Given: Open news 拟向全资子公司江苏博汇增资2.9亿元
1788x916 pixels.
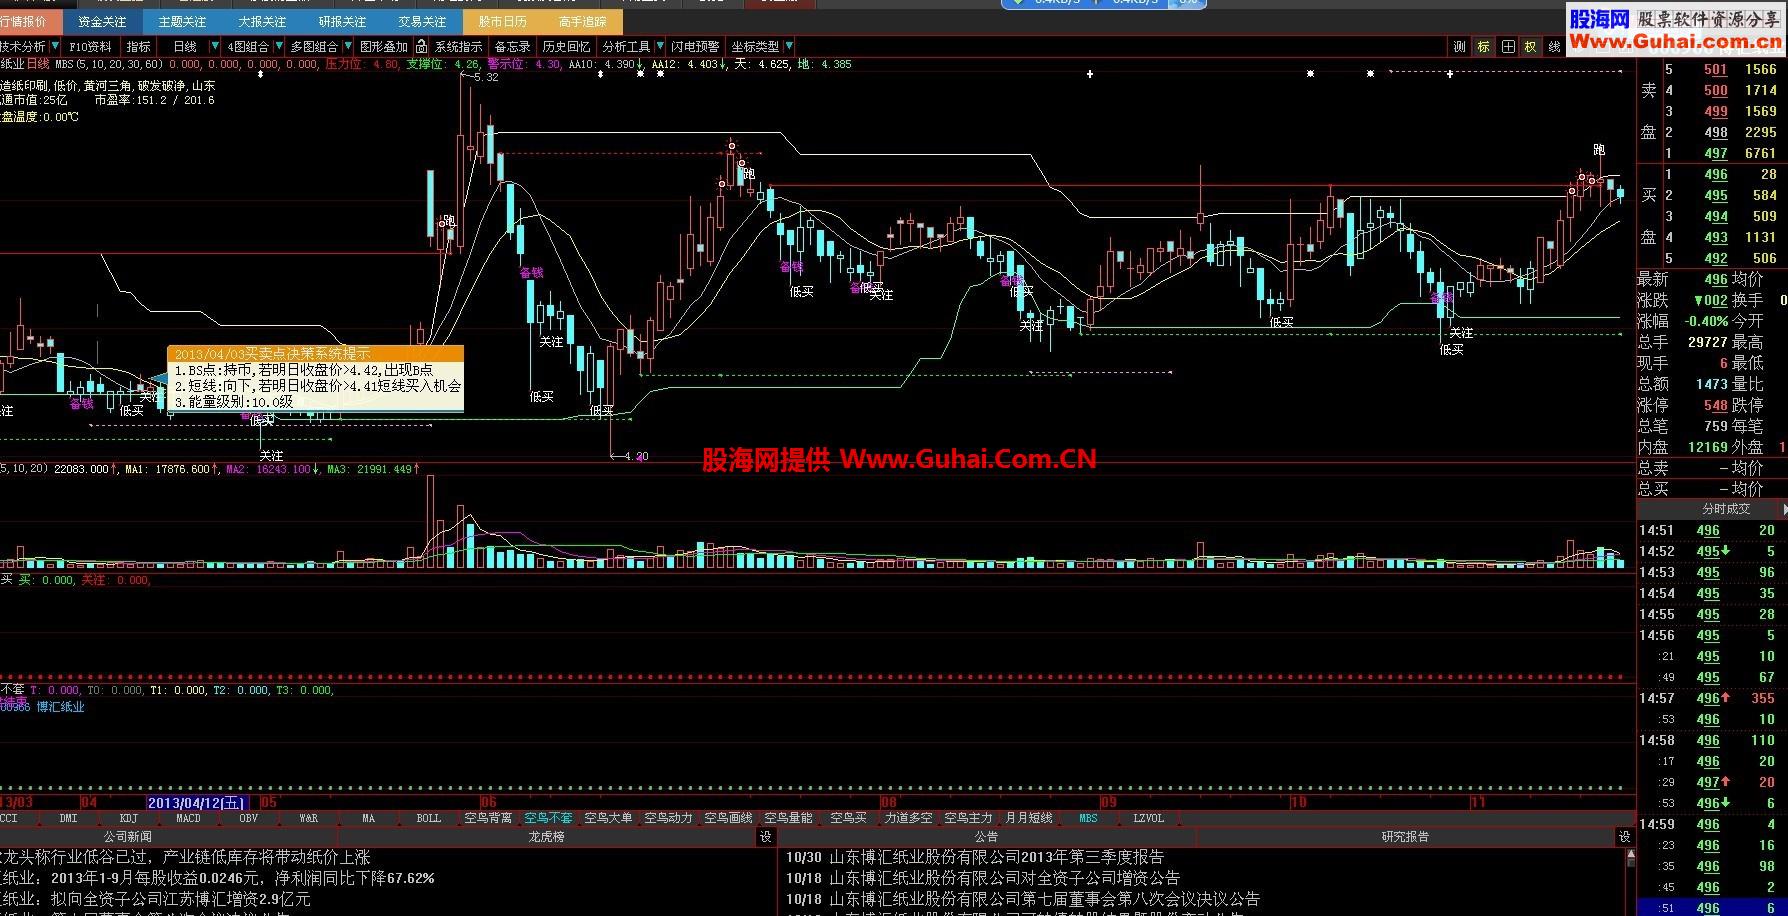Looking at the screenshot, I should pos(155,899).
